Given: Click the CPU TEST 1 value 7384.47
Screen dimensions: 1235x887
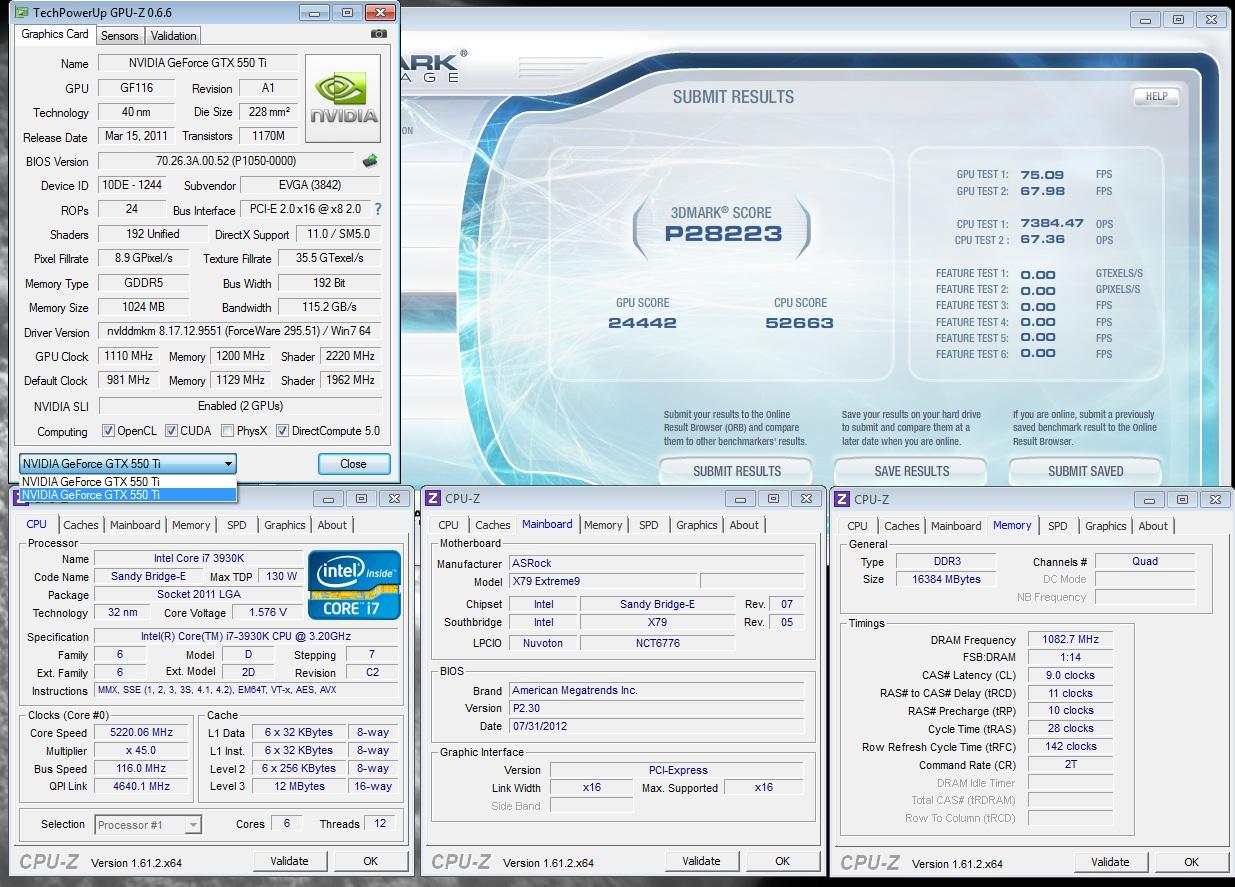Looking at the screenshot, I should pyautogui.click(x=1052, y=224).
